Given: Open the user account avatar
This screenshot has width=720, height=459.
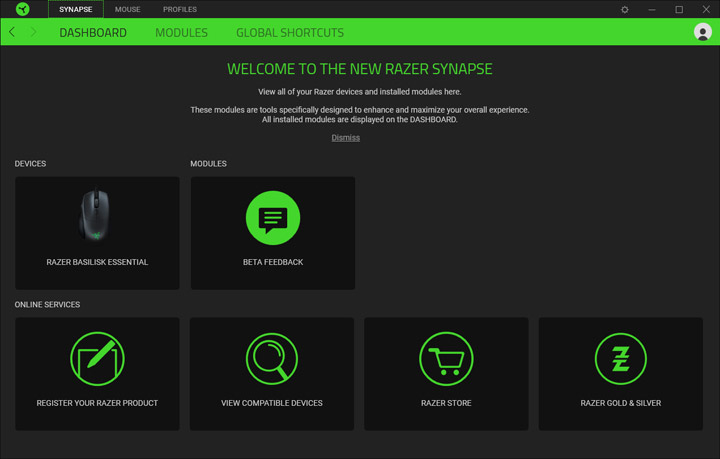Looking at the screenshot, I should tap(703, 32).
